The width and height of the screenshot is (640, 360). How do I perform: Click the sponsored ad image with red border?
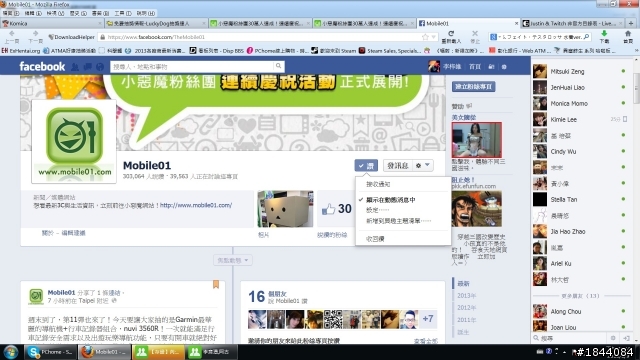tap(476, 140)
